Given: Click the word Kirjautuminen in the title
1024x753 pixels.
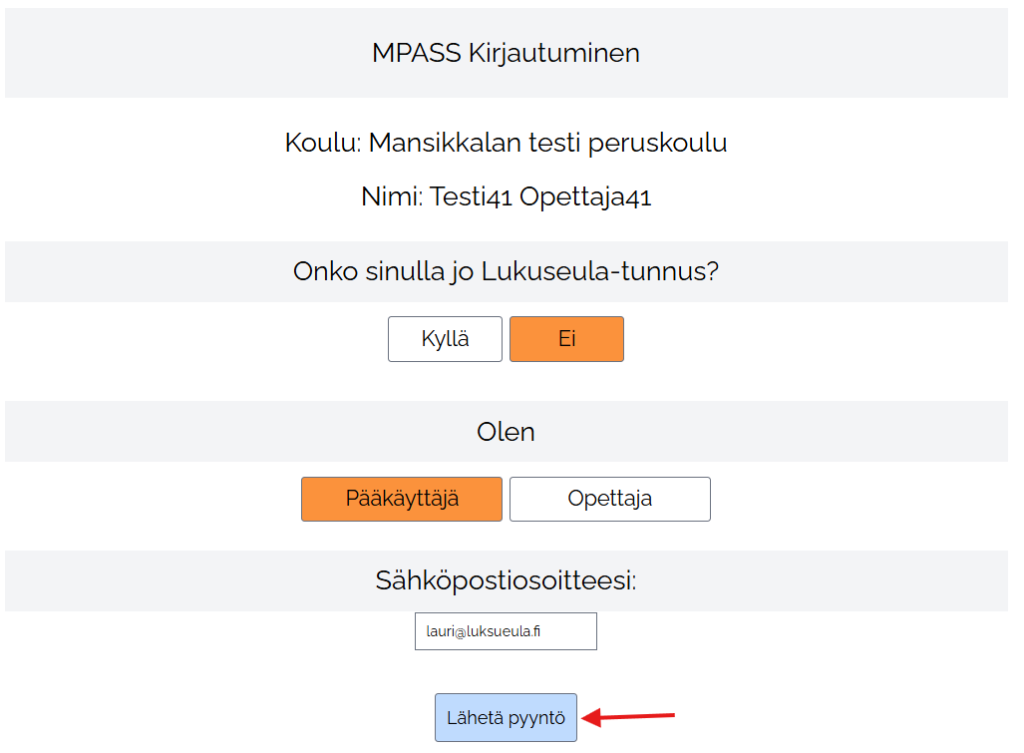Looking at the screenshot, I should click(553, 53).
